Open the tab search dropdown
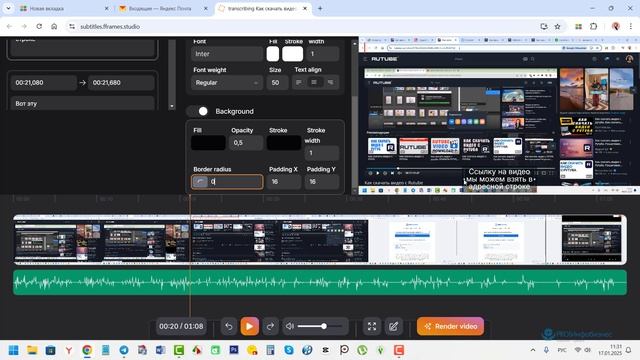This screenshot has width=640, height=360. [8, 8]
